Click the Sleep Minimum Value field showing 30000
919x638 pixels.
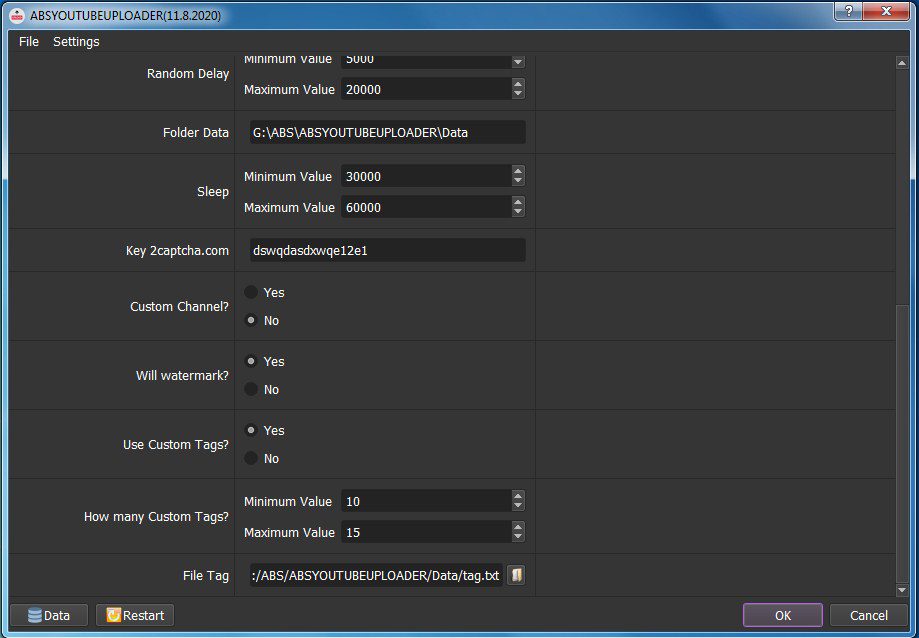coord(426,176)
